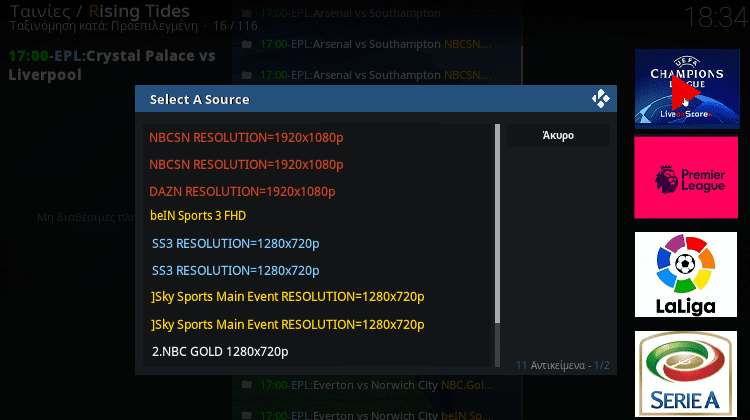750x420 pixels.
Task: Select the beIN Sports 3 FHD source
Action: click(x=198, y=215)
